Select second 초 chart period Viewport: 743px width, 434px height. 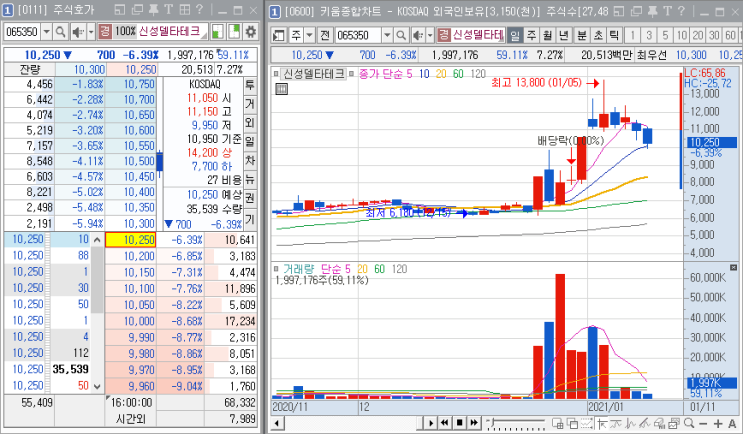pos(598,35)
